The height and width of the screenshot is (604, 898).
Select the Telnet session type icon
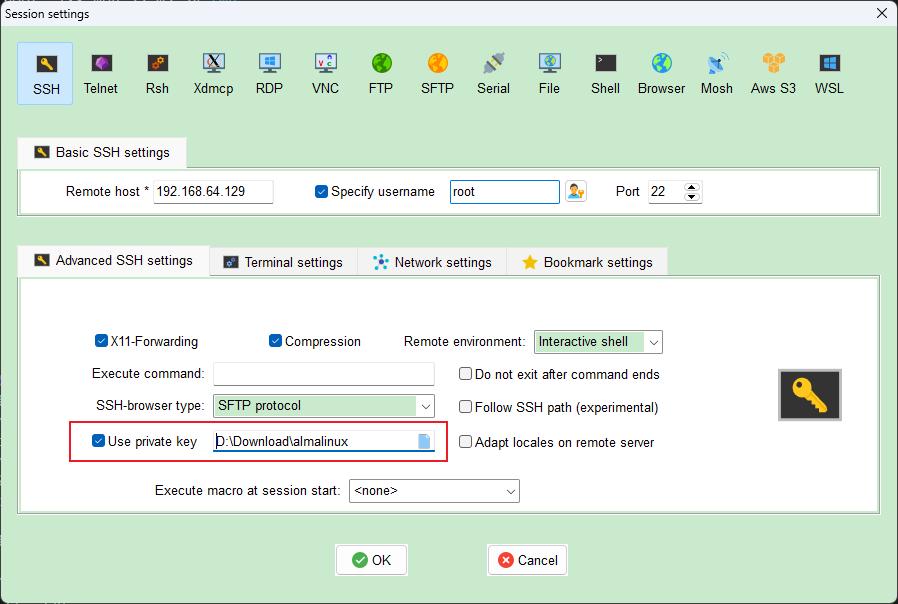pyautogui.click(x=100, y=74)
